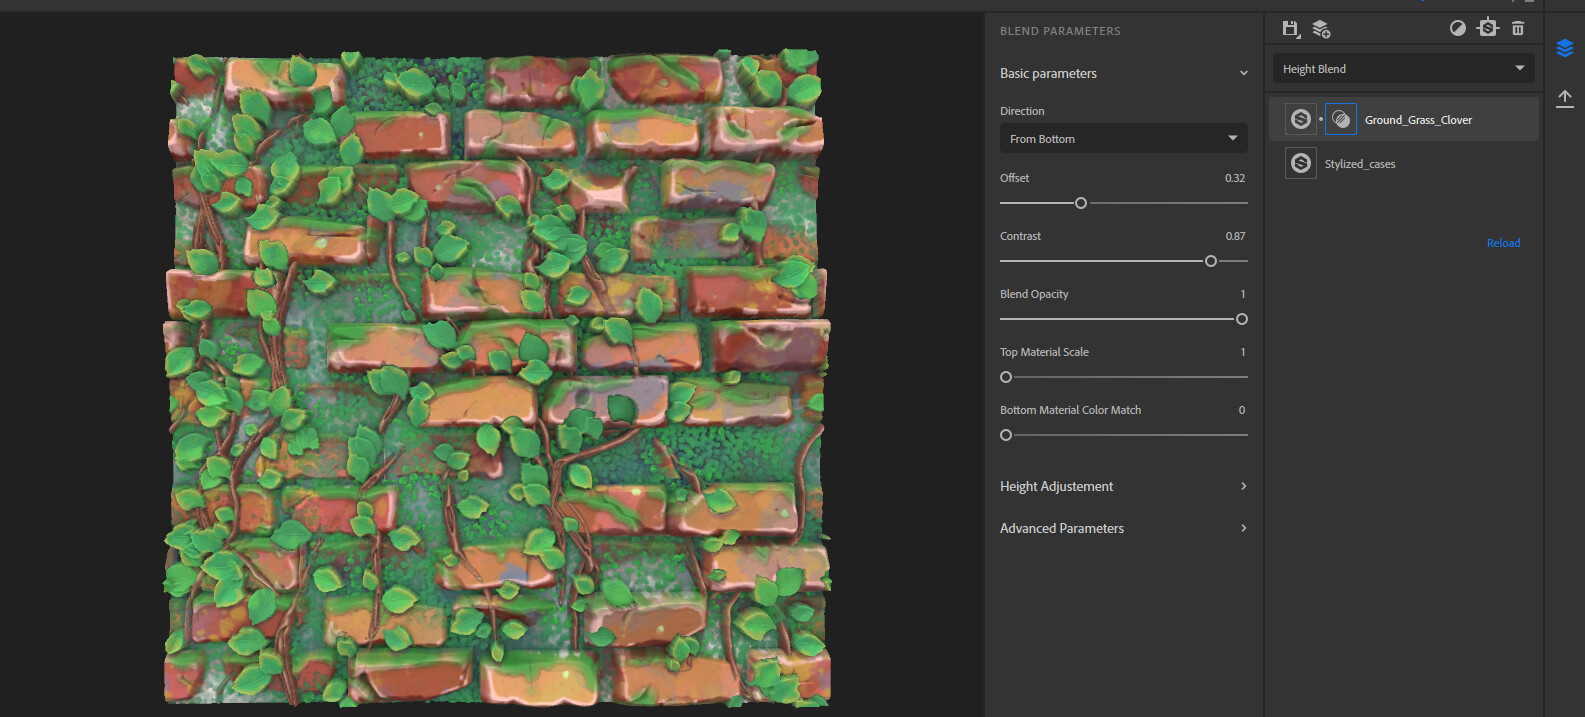
Task: Click the Bottom Material Color Match slider handle
Action: 1006,435
